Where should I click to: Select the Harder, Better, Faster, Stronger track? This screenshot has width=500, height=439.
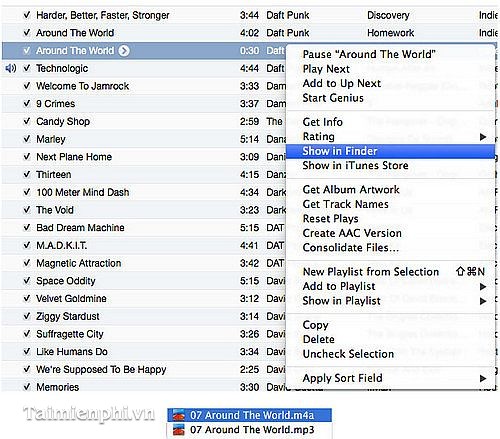click(103, 15)
